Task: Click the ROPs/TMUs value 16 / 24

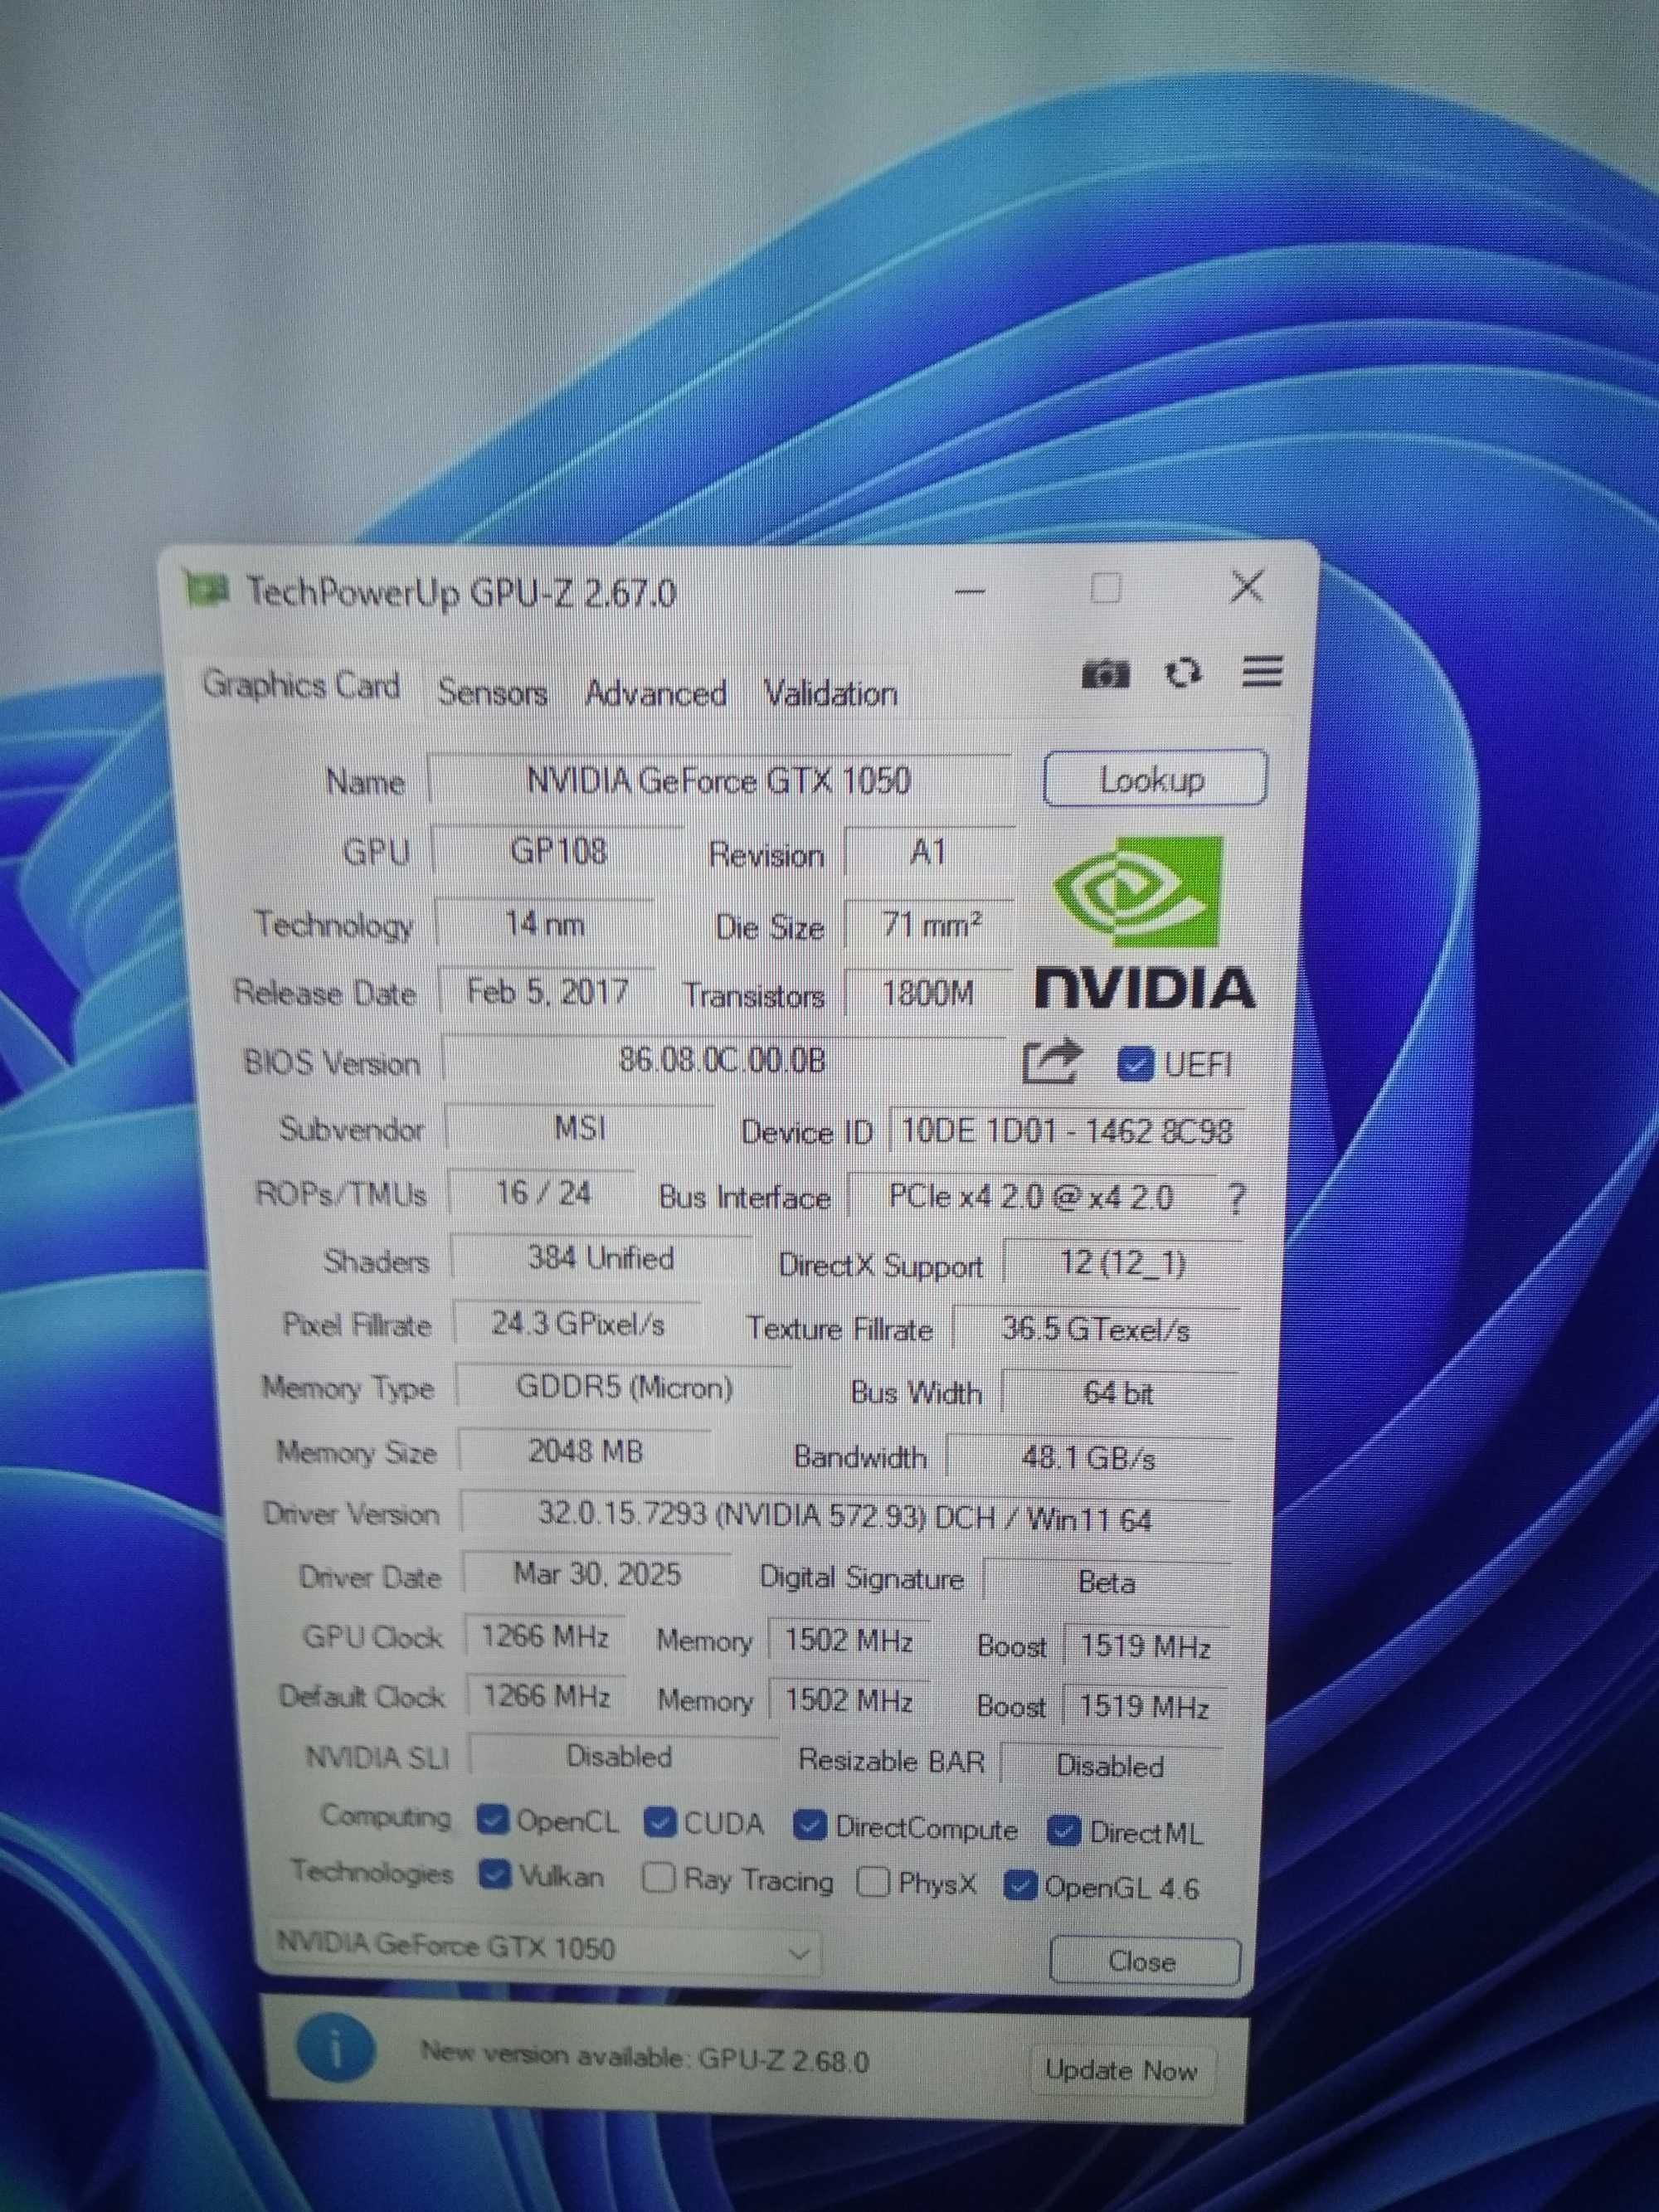Action: 543,1192
